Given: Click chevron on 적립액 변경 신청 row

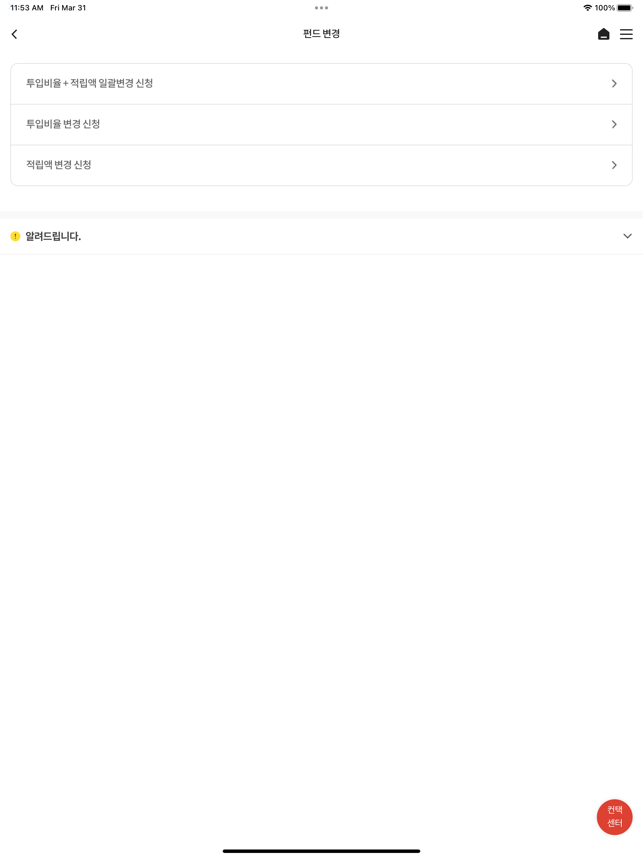Looking at the screenshot, I should [x=614, y=165].
